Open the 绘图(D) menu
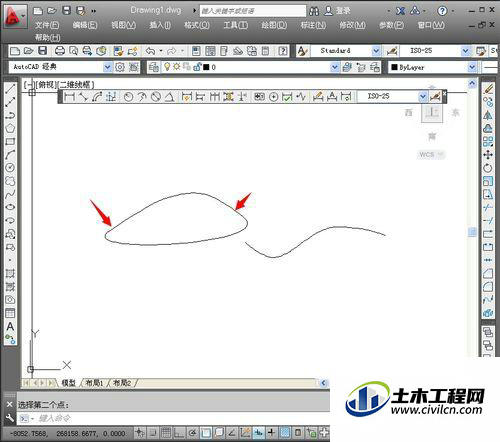Viewport: 500px width, 442px height. [274, 25]
